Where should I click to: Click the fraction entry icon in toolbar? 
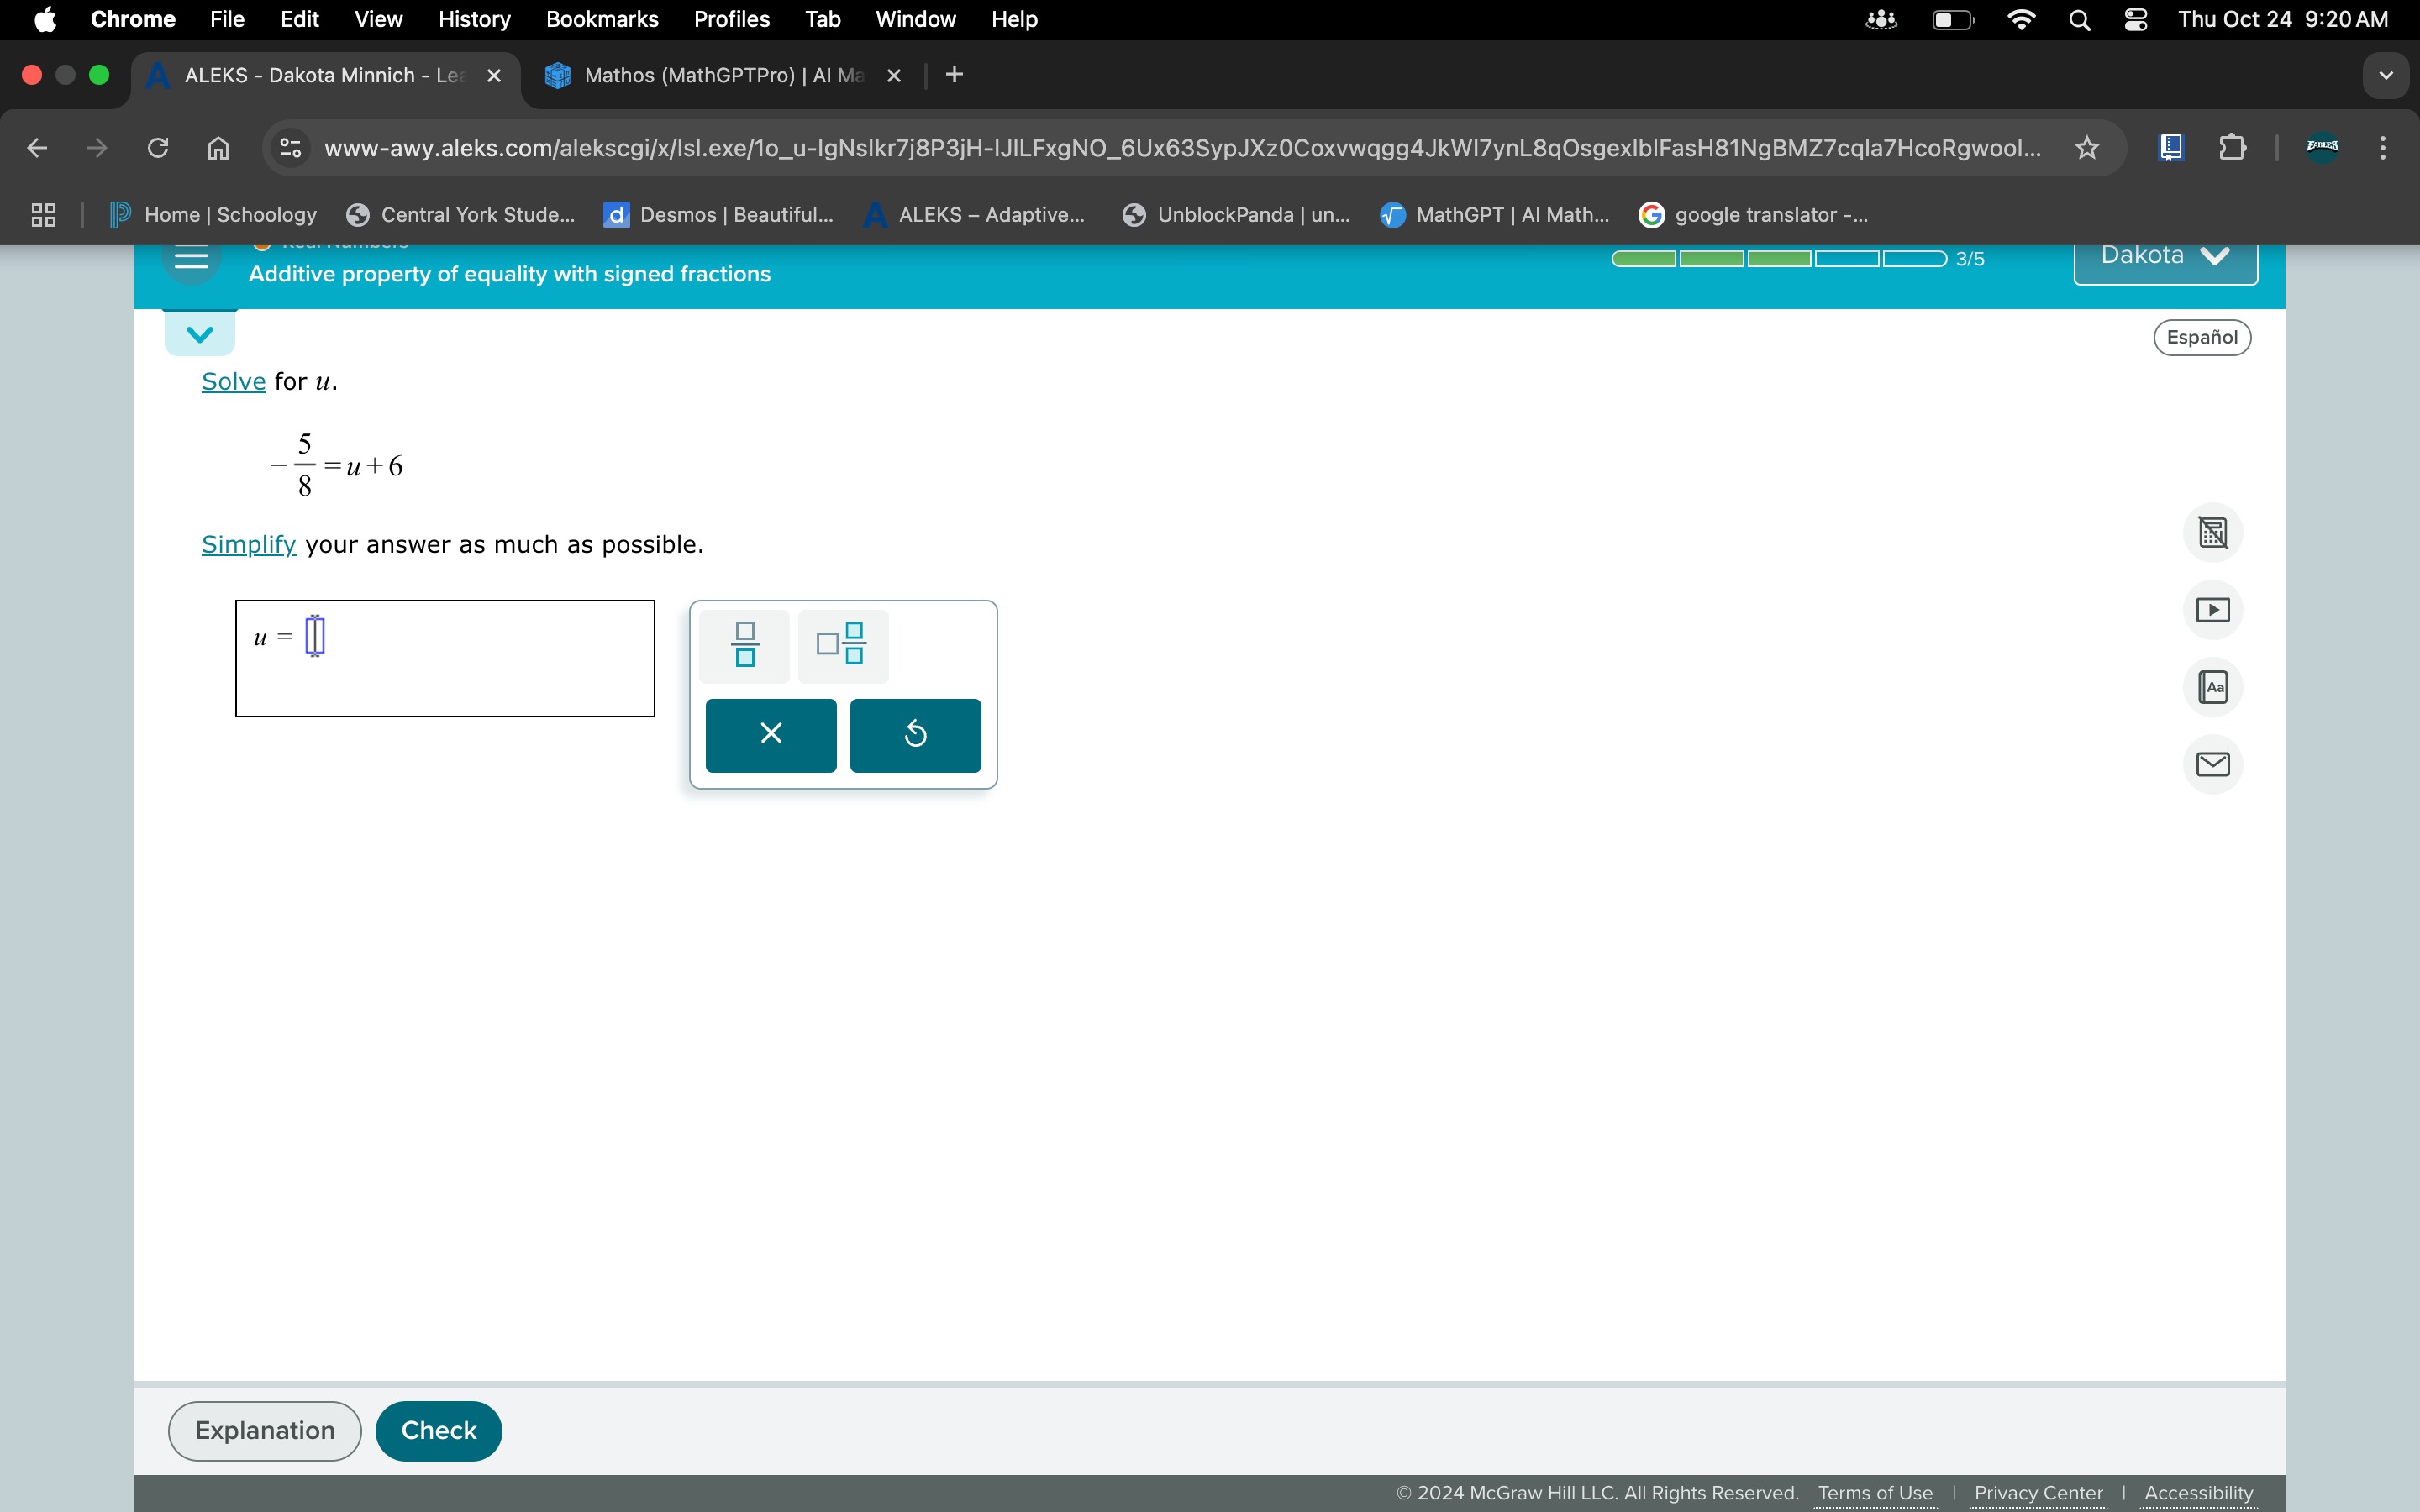click(x=744, y=643)
